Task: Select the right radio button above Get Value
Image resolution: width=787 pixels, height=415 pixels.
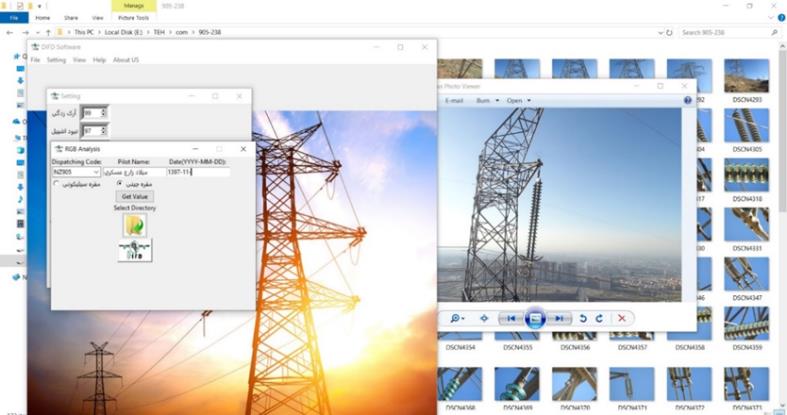Action: 120,184
